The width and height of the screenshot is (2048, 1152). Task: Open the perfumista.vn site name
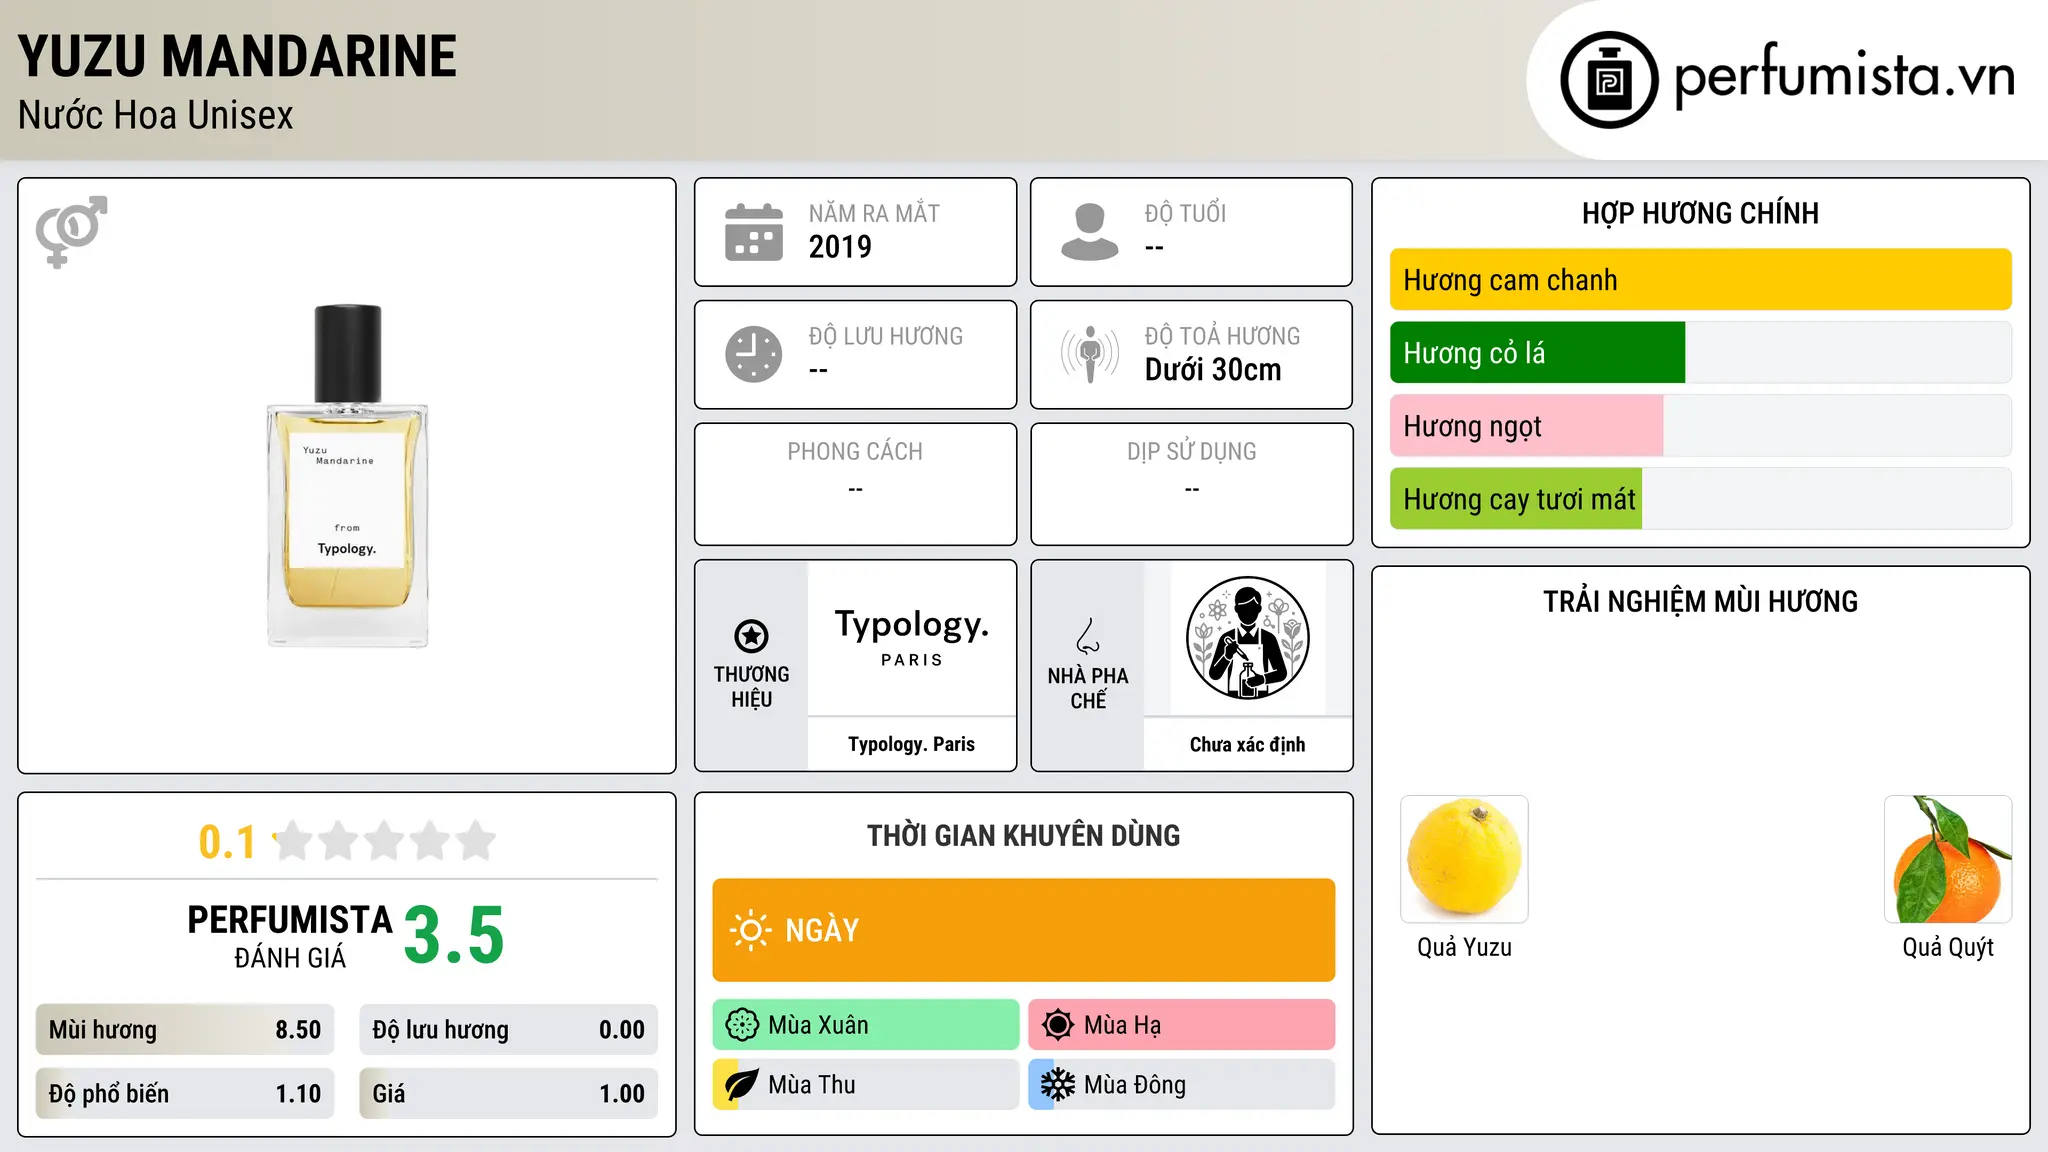[1844, 74]
